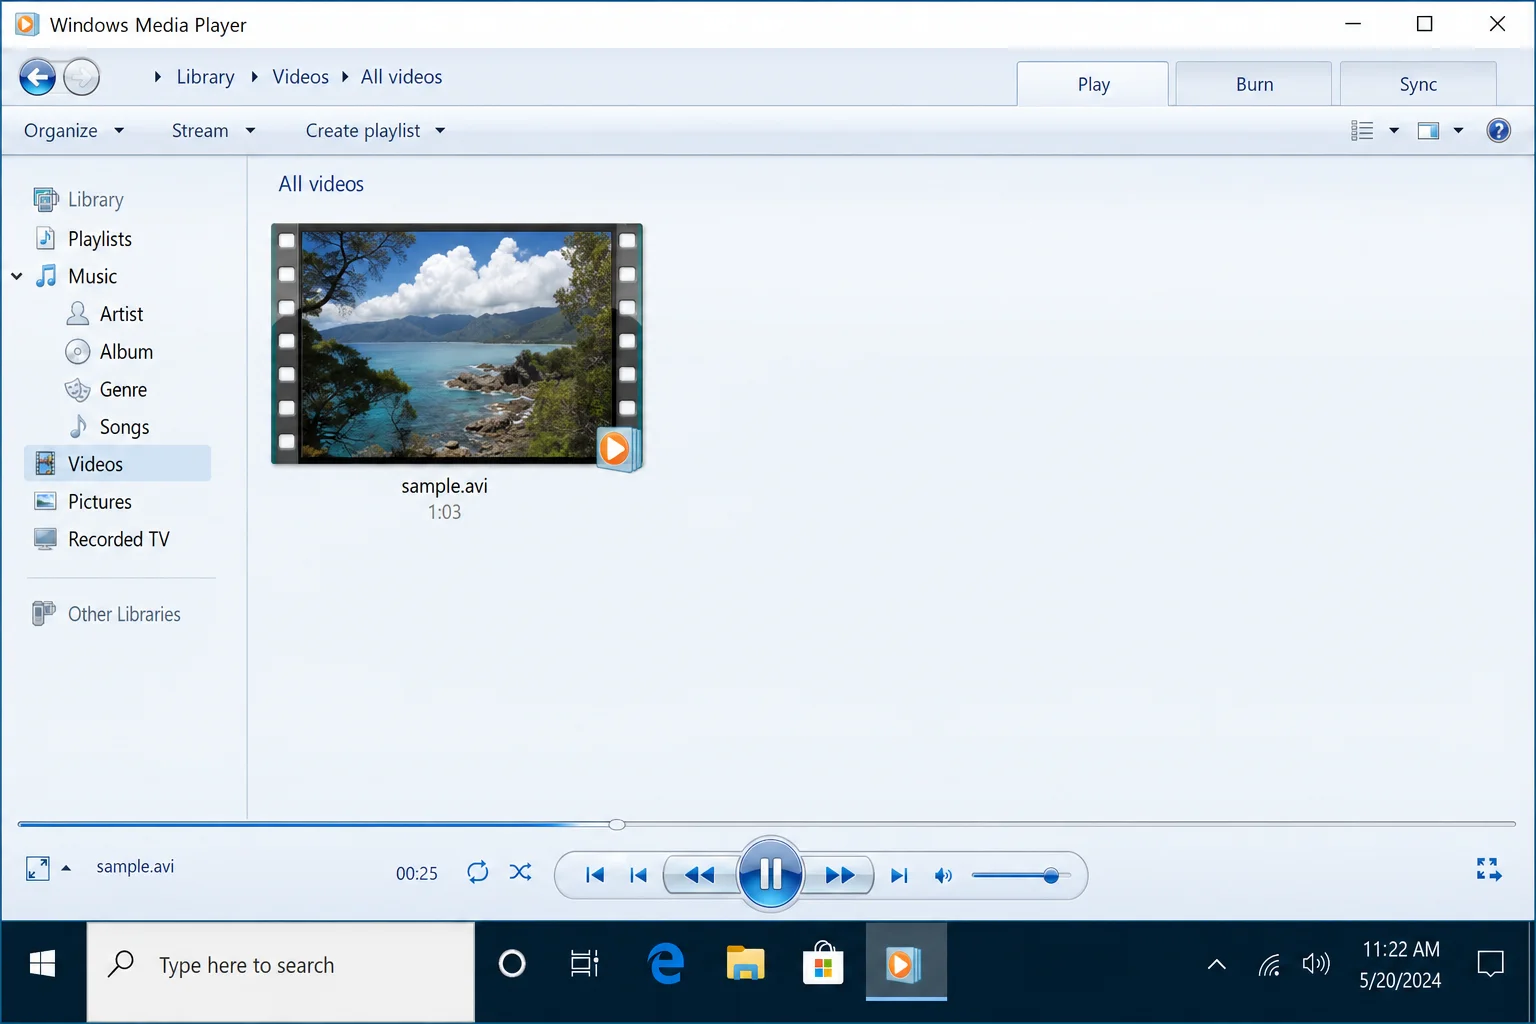Select Artist under Music
The height and width of the screenshot is (1024, 1536).
[x=121, y=314]
